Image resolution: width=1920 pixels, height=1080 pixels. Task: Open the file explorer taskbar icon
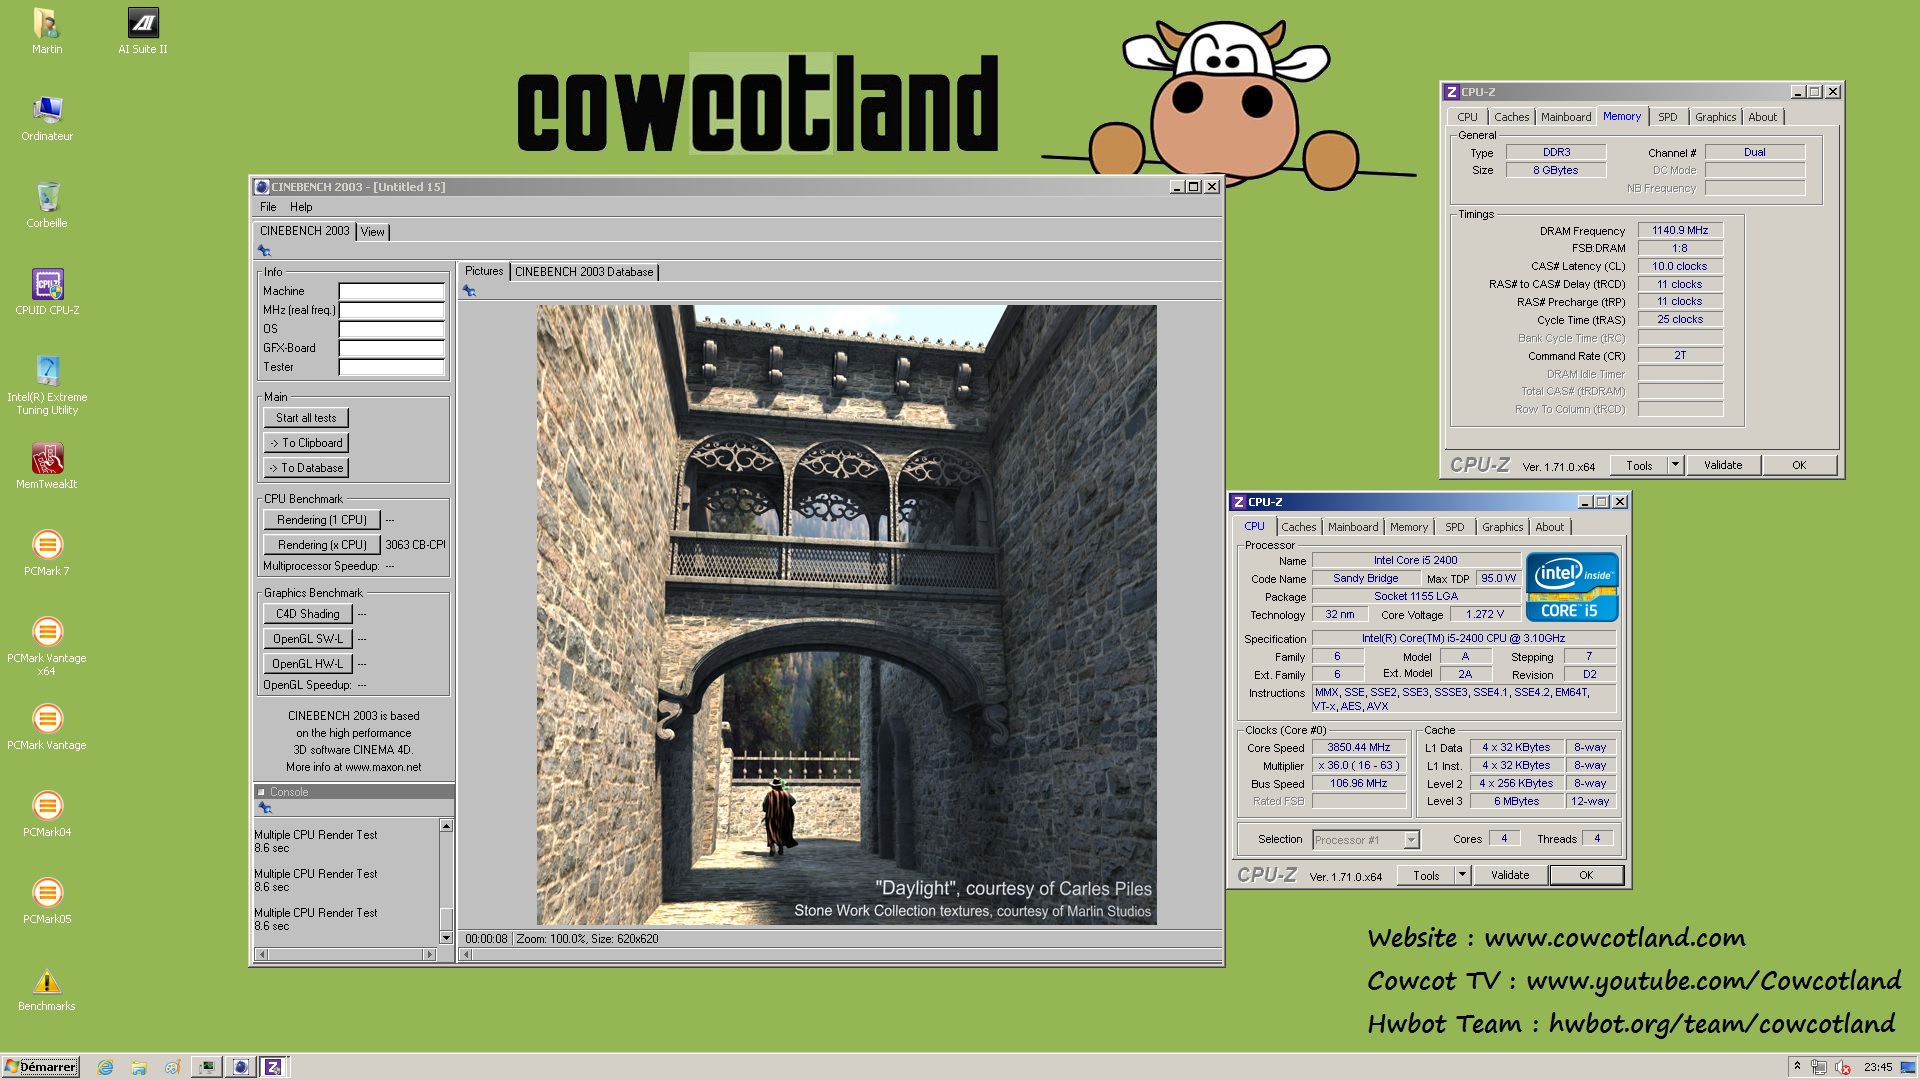click(x=139, y=1067)
